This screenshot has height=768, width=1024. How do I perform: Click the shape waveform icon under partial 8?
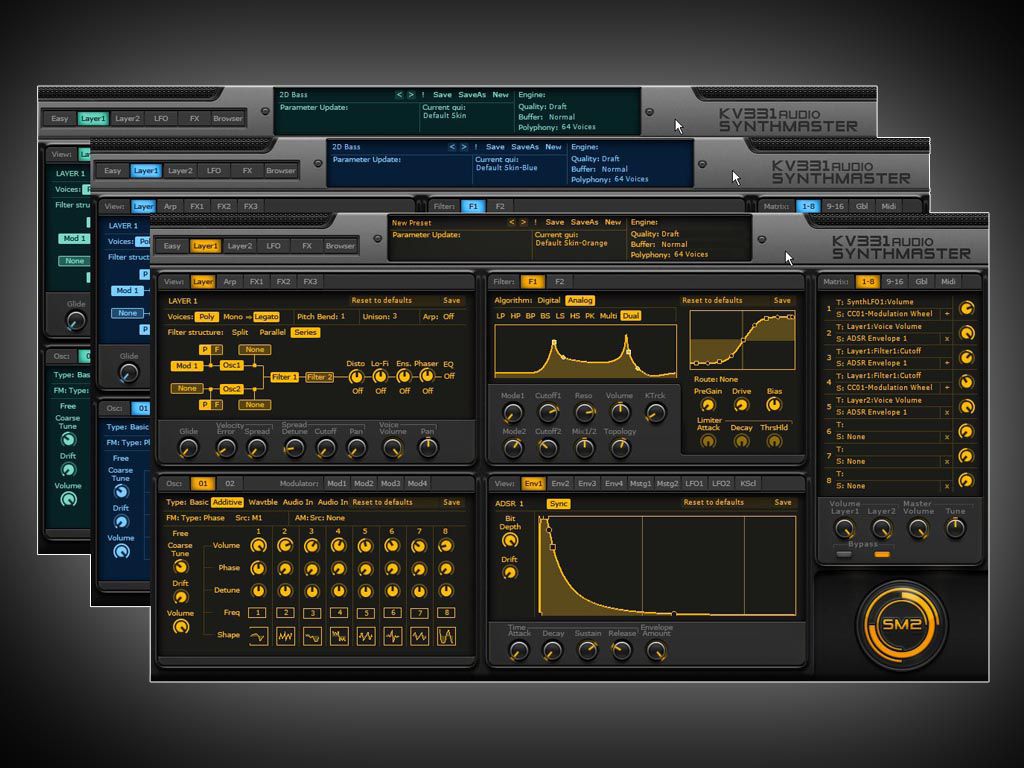pos(446,636)
